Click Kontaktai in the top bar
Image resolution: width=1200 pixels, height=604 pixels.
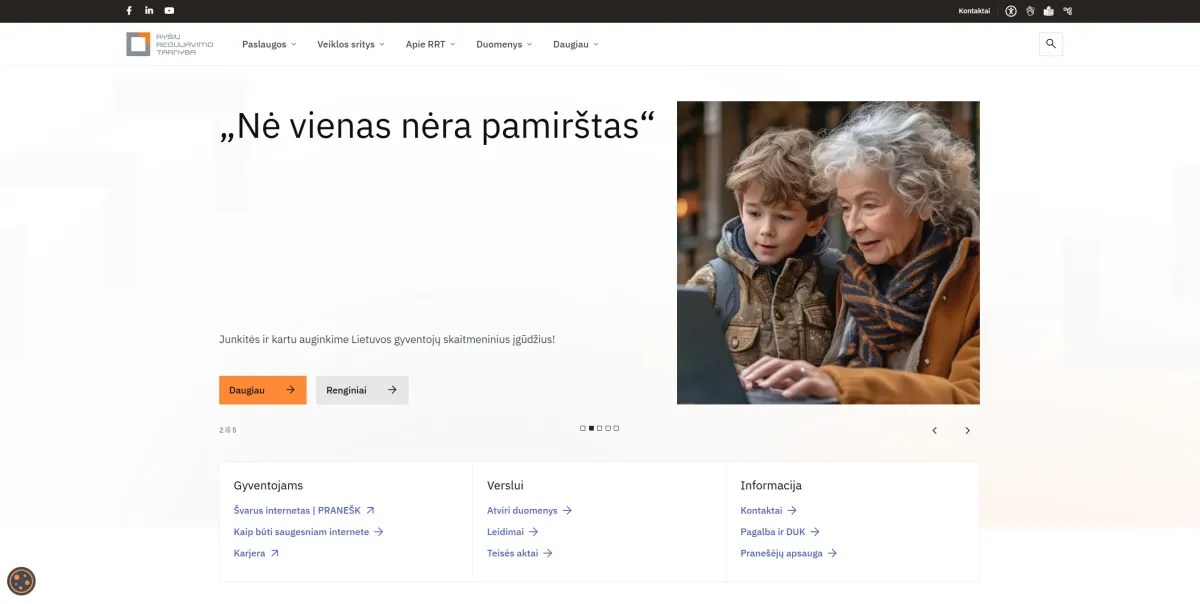pos(974,11)
